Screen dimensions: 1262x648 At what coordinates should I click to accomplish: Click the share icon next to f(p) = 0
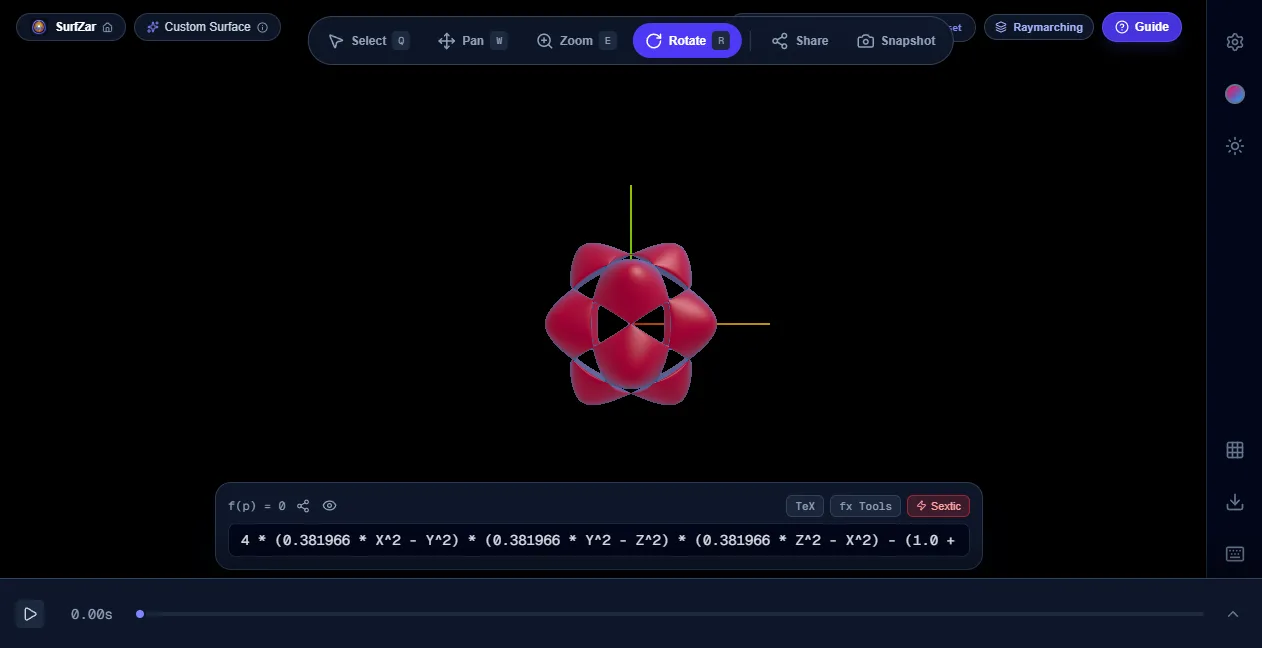304,506
